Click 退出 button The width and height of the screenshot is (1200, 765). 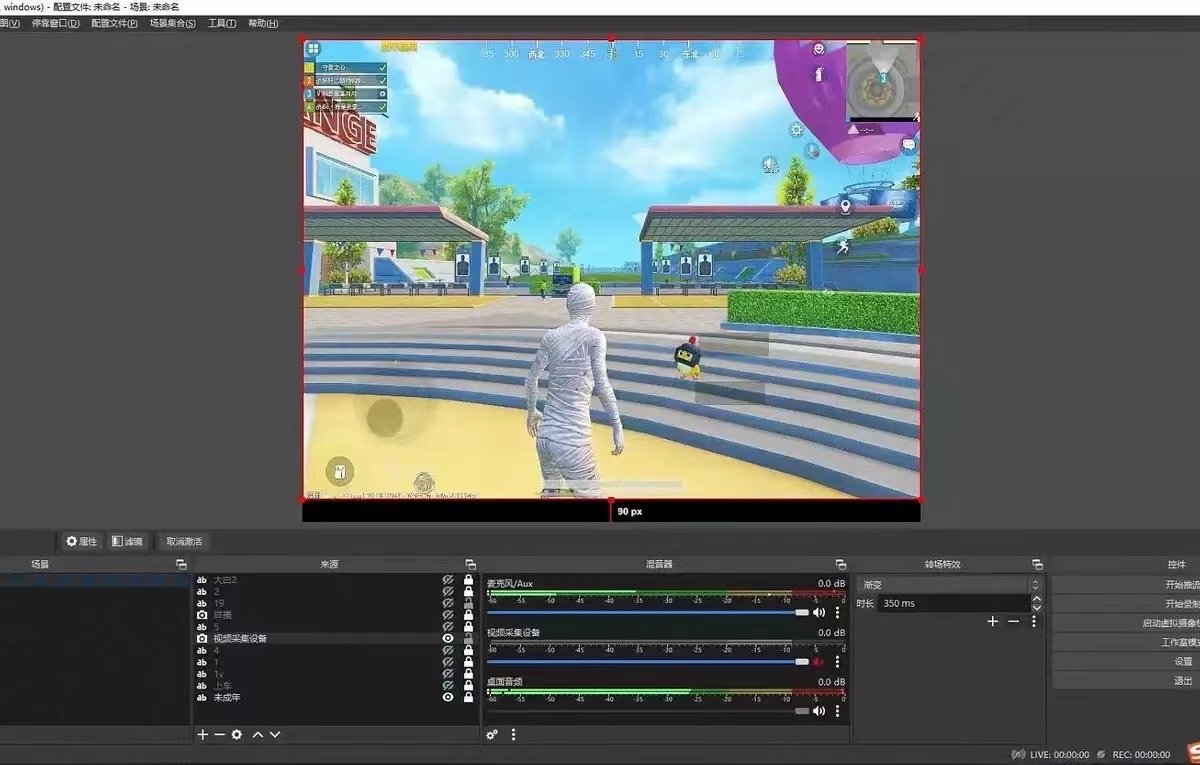click(x=1126, y=680)
